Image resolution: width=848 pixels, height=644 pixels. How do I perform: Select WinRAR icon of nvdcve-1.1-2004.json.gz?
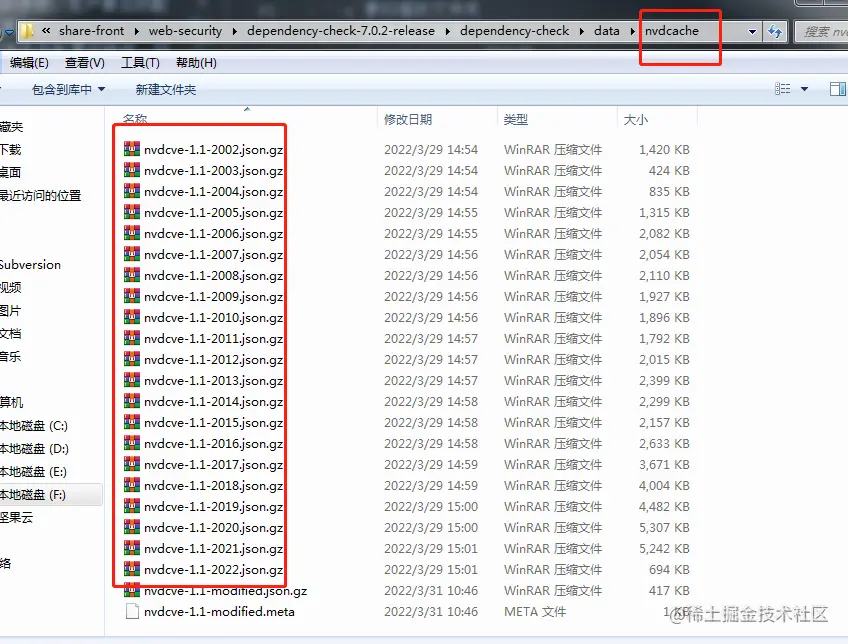pyautogui.click(x=132, y=191)
